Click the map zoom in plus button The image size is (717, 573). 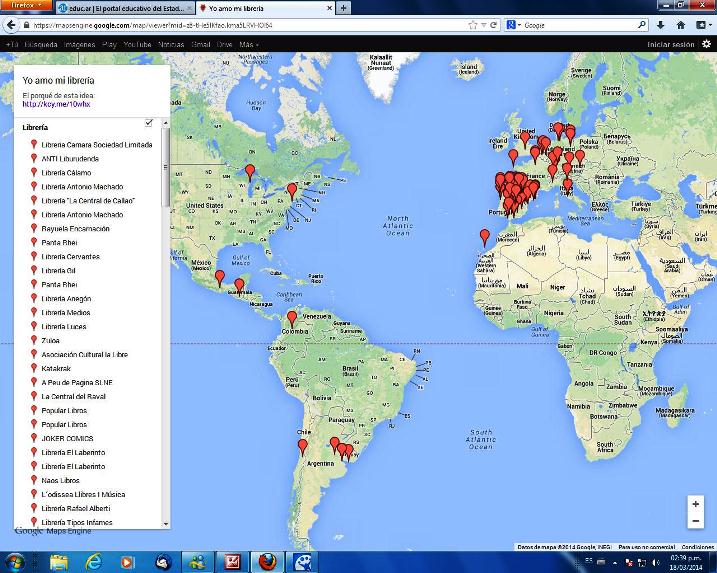point(695,504)
